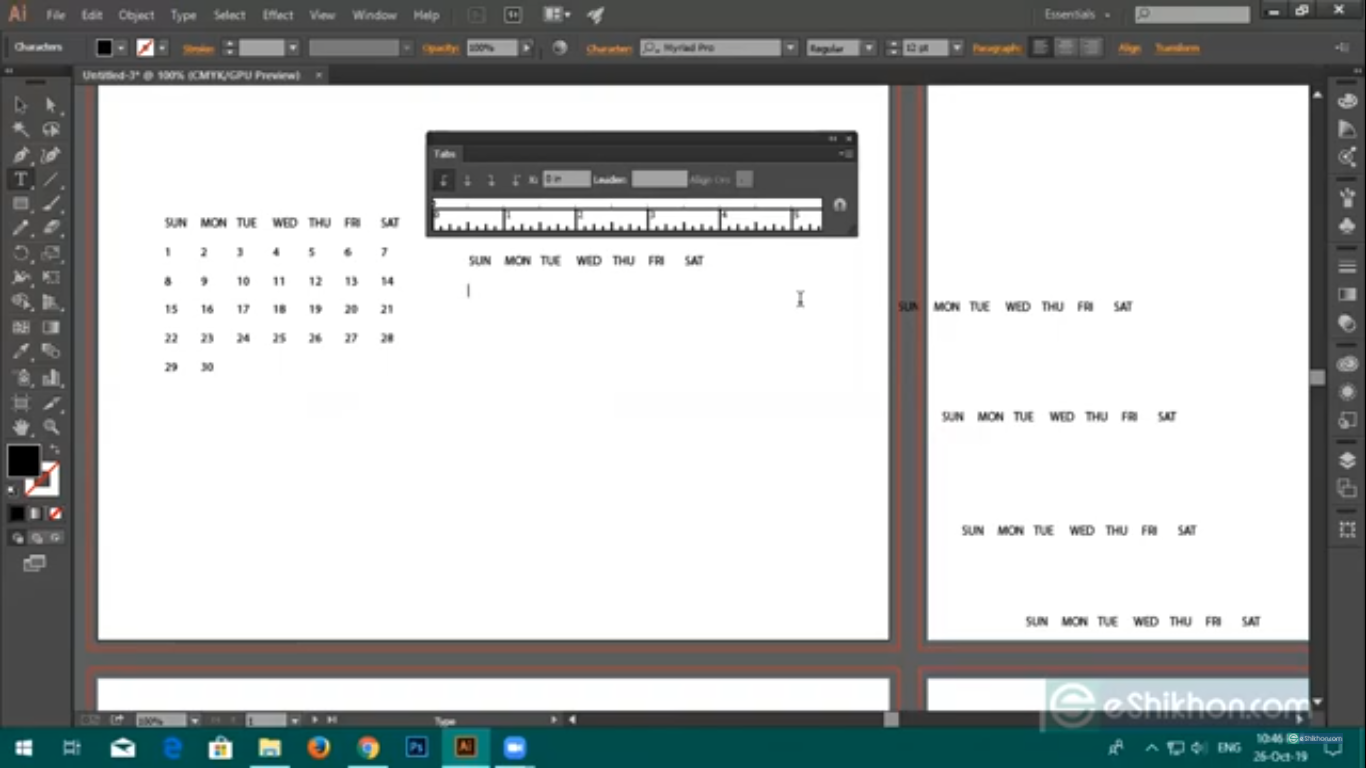Toggle the center-justified tab stop button
This screenshot has width=1366, height=768.
click(467, 179)
